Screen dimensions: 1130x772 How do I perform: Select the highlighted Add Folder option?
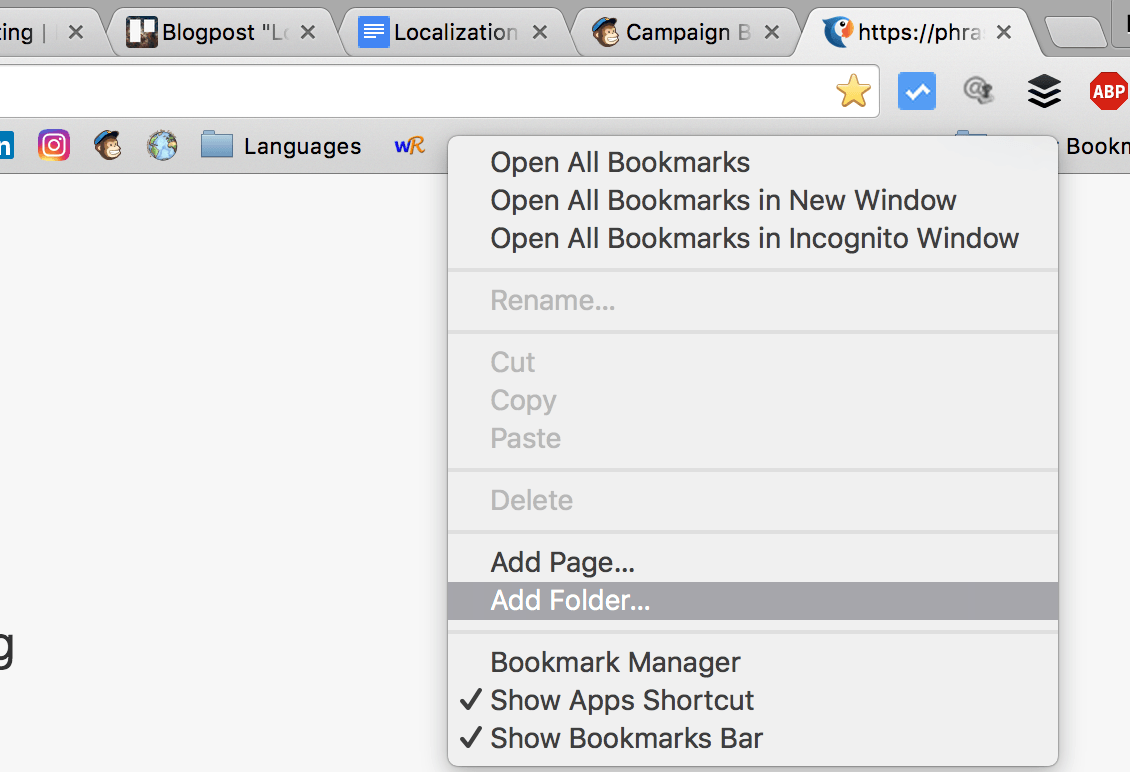click(569, 601)
